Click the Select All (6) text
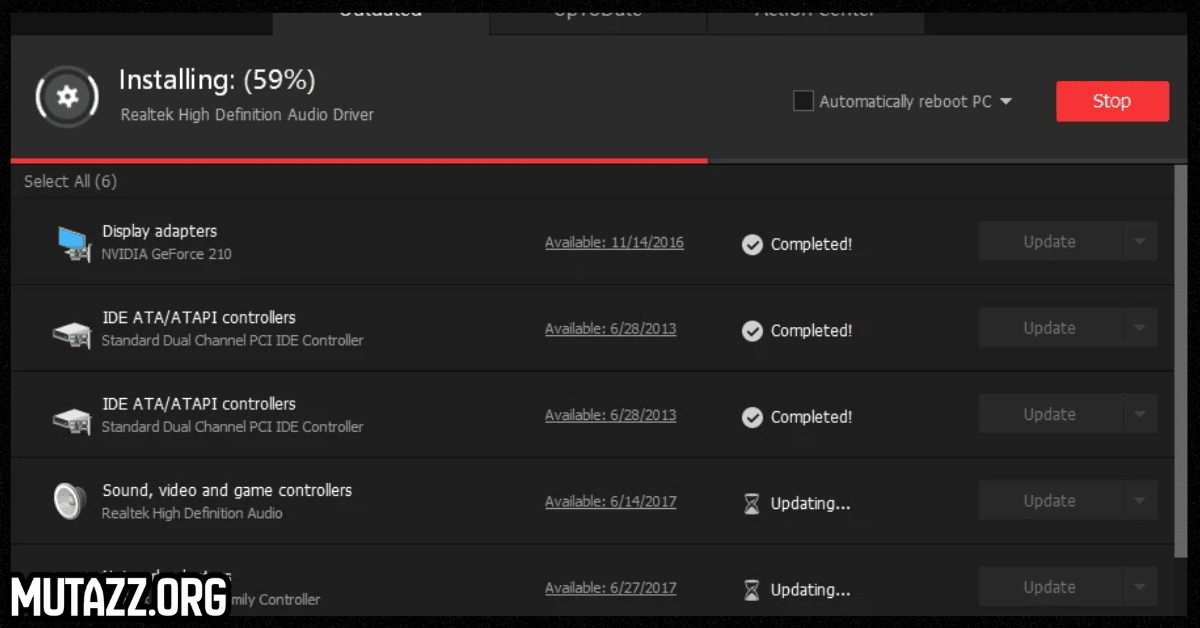The image size is (1200, 628). point(70,181)
